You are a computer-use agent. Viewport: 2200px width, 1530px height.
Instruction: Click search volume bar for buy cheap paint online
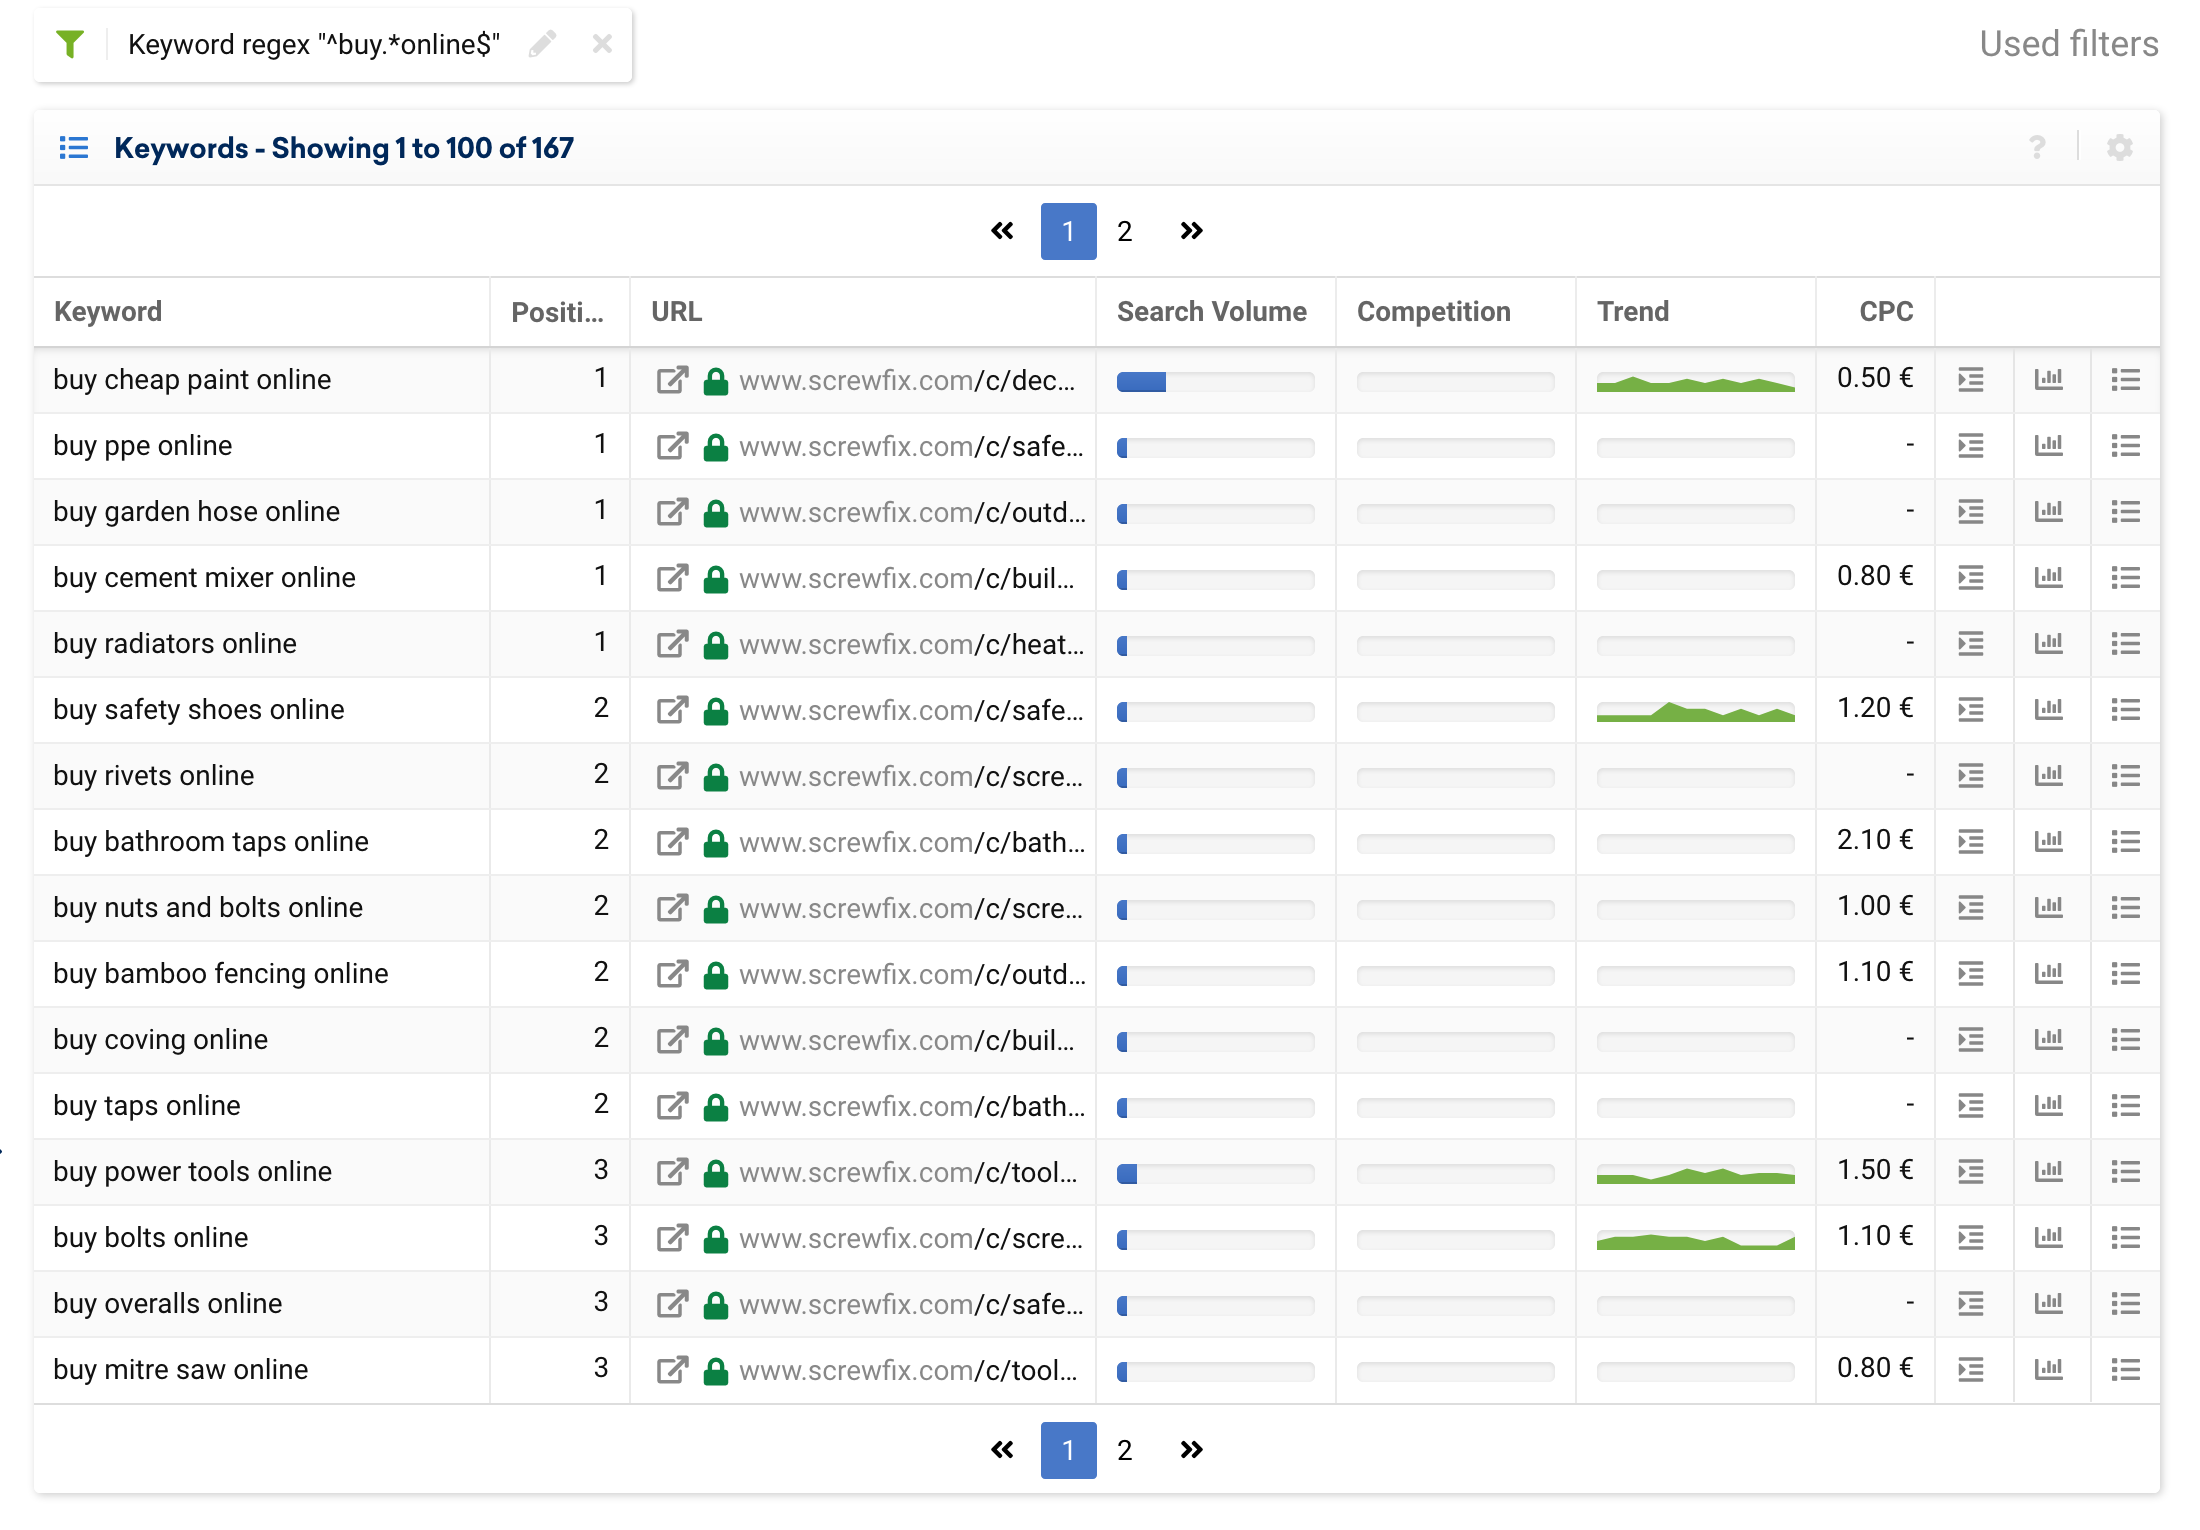(x=1215, y=381)
